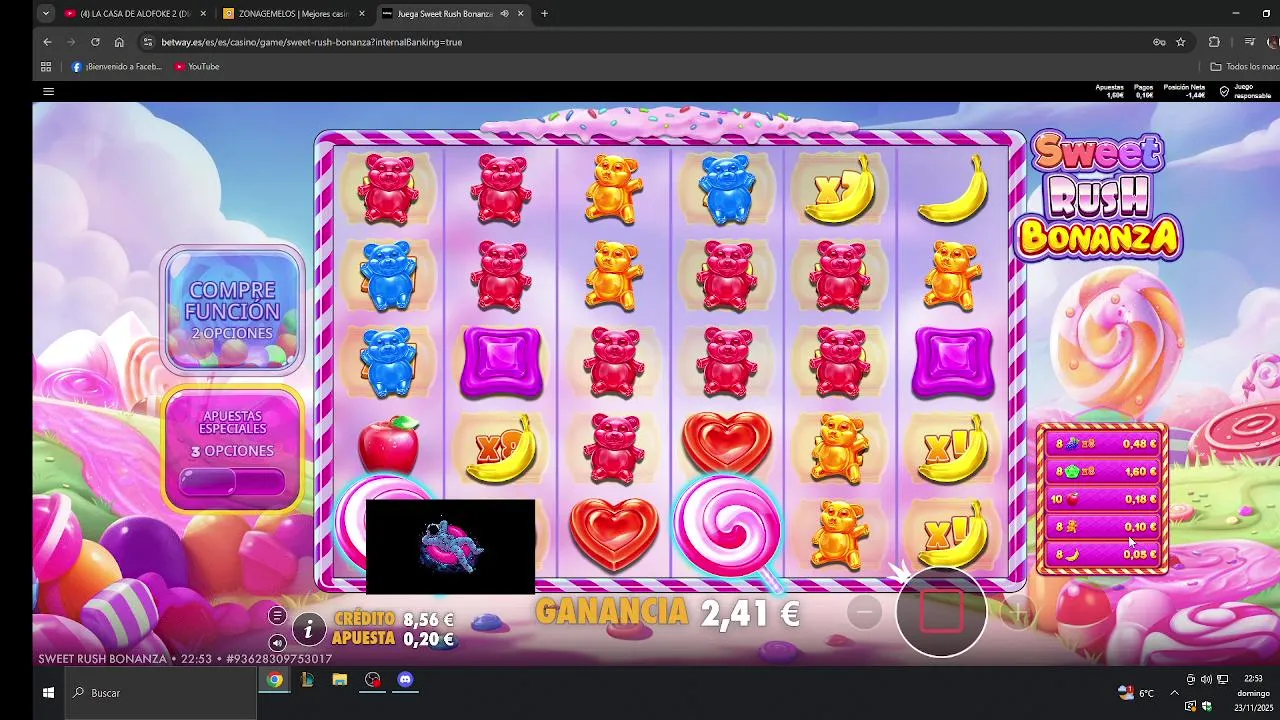Viewport: 1280px width, 720px height.
Task: Switch to ZONAGEMELOS tab
Action: pos(292,14)
